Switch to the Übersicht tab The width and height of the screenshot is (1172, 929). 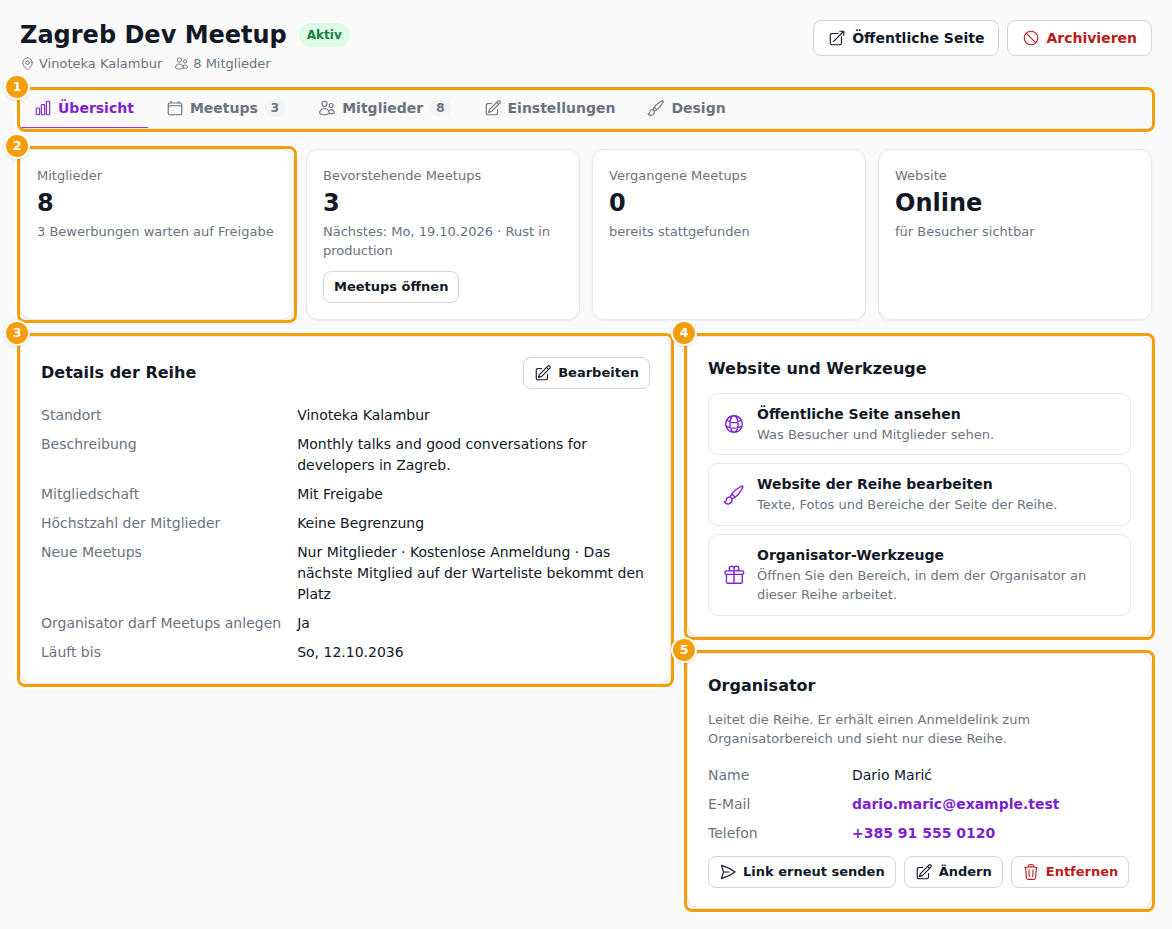(84, 108)
